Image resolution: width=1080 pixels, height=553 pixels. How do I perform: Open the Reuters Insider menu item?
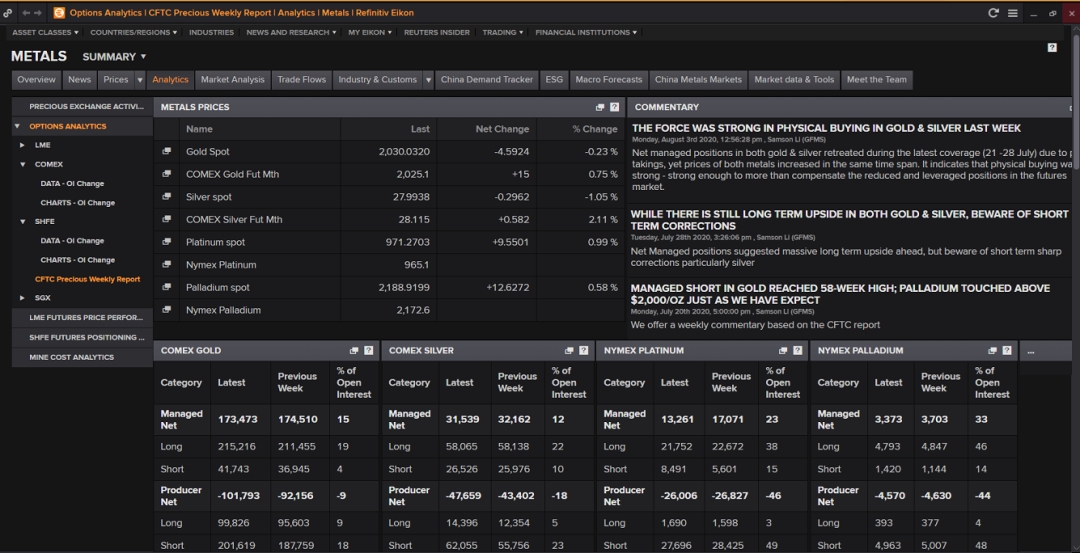point(437,32)
